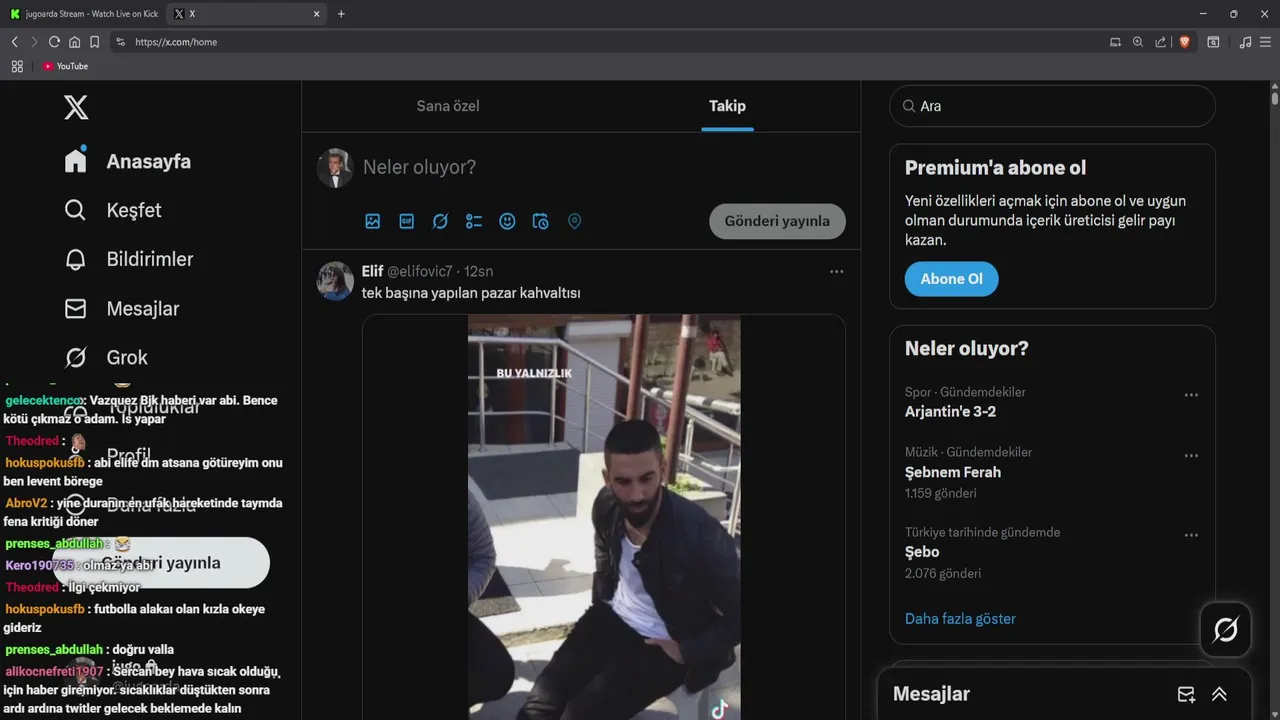Add a poll to the post
This screenshot has height=720, width=1280.
474,221
